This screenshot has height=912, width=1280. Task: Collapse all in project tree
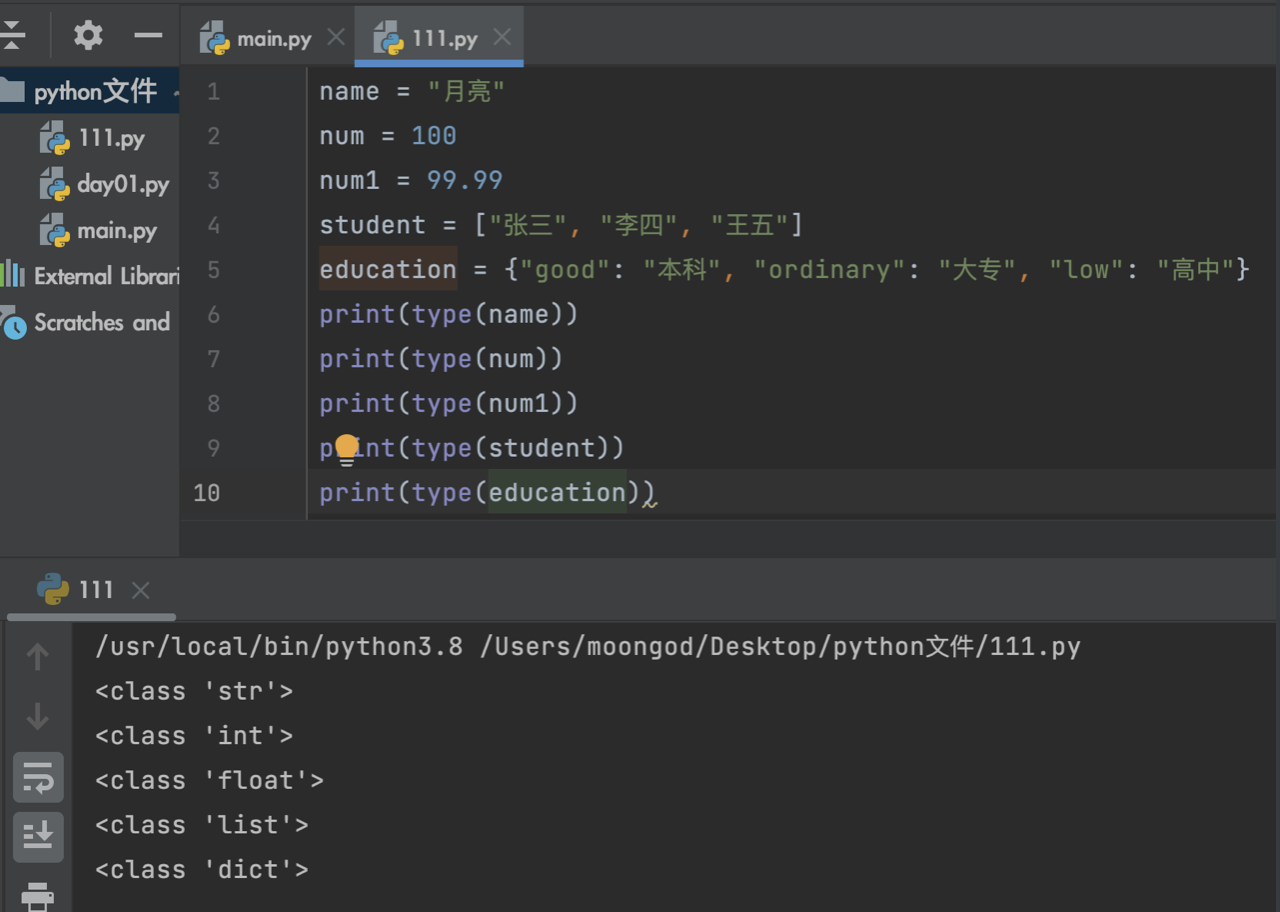[x=12, y=36]
